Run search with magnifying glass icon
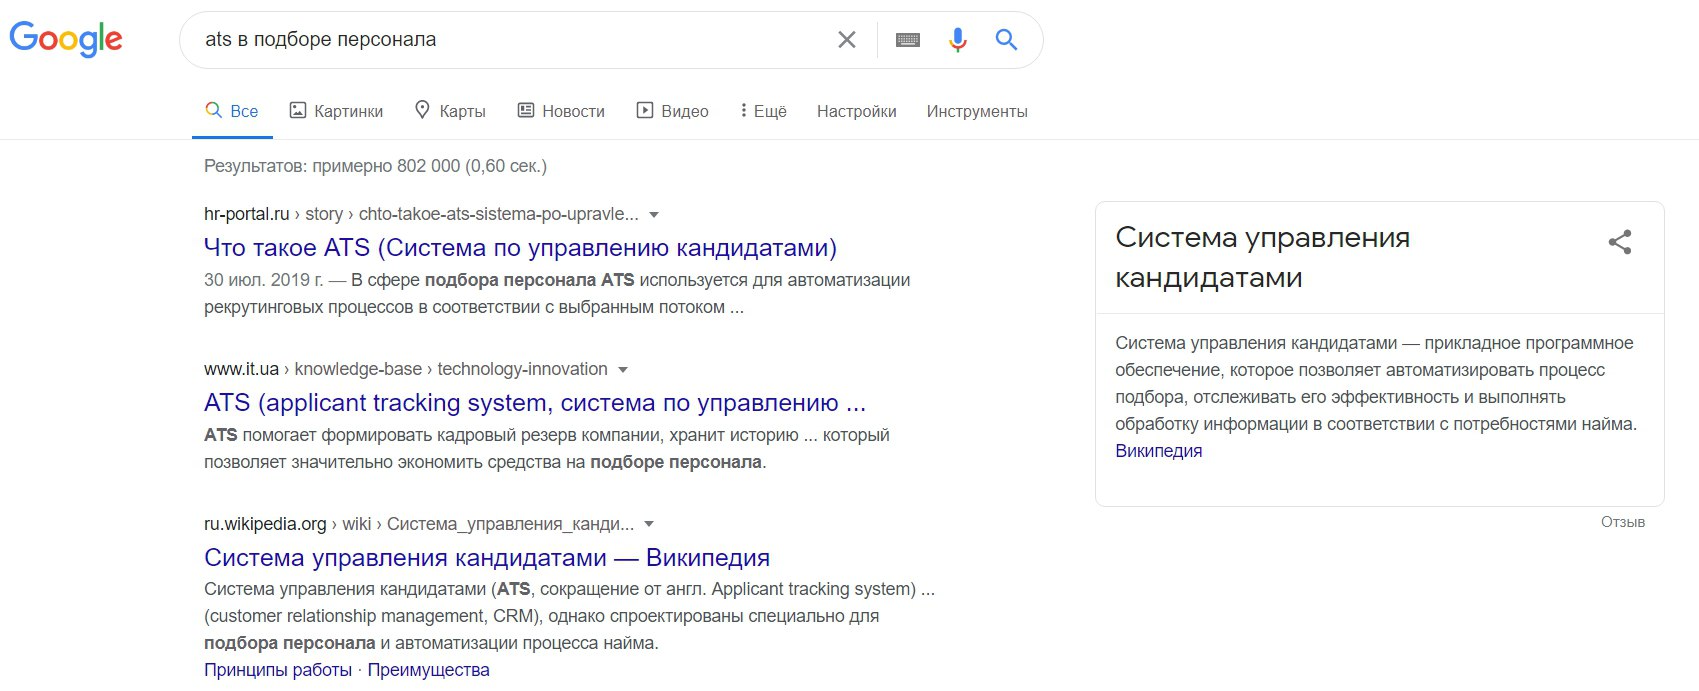 (x=1007, y=40)
